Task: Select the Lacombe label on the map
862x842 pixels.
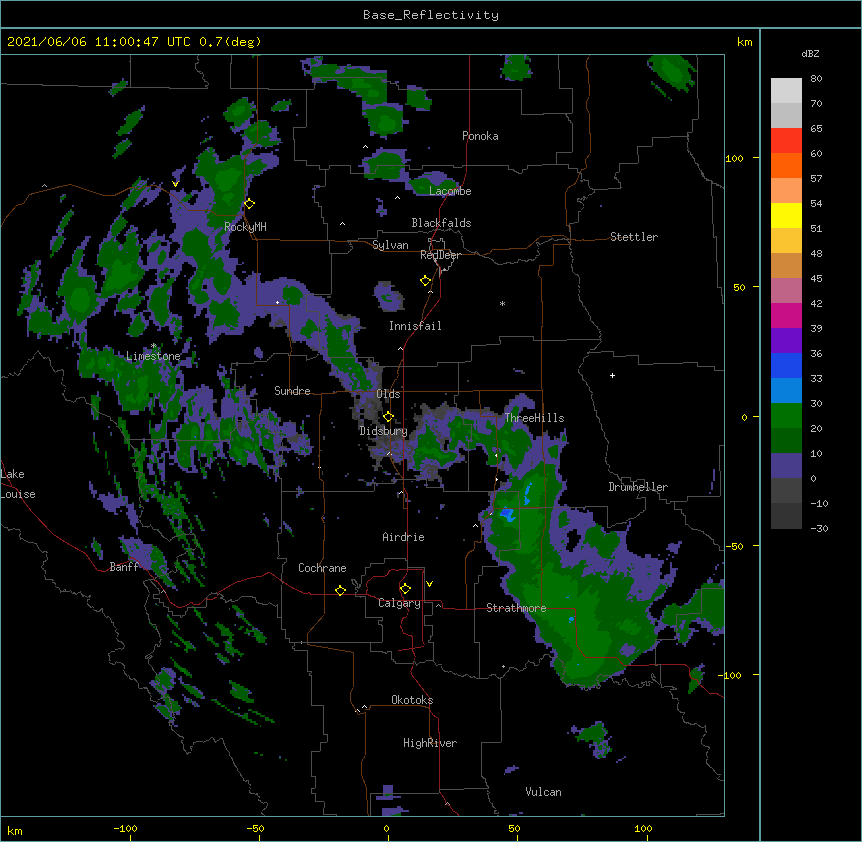Action: pos(450,191)
